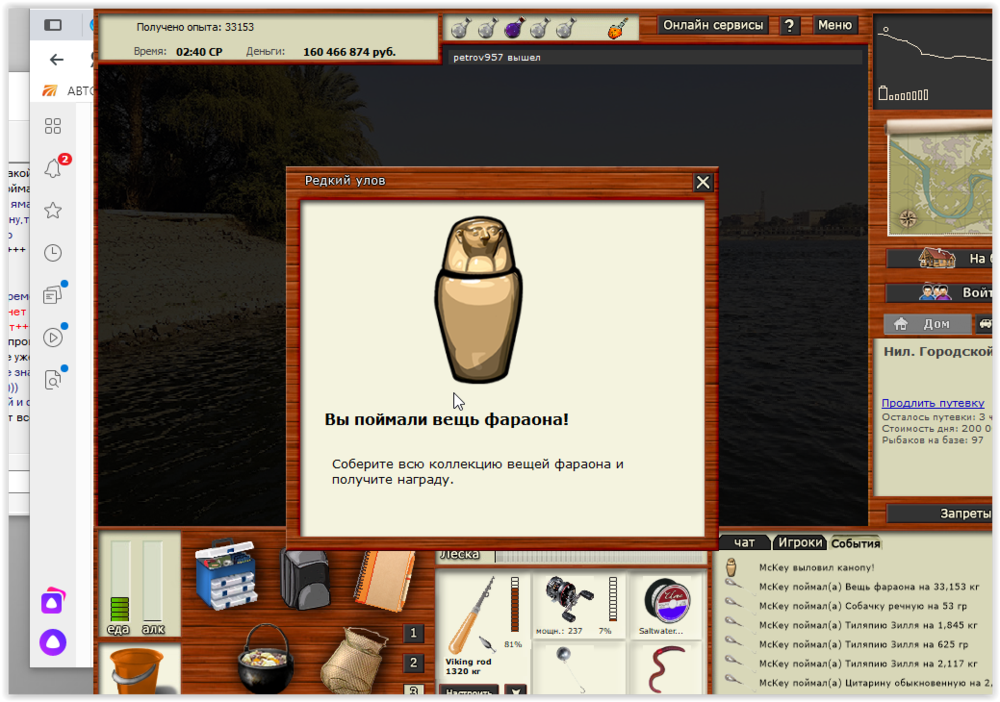1000x702 pixels.
Task: Click the baitcasting reel slot
Action: [570, 600]
